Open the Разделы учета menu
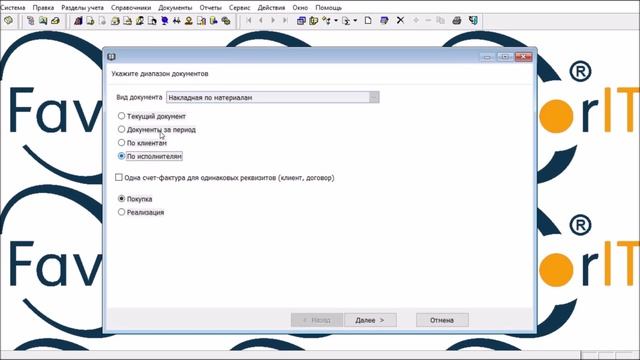The width and height of the screenshot is (640, 360). [82, 7]
